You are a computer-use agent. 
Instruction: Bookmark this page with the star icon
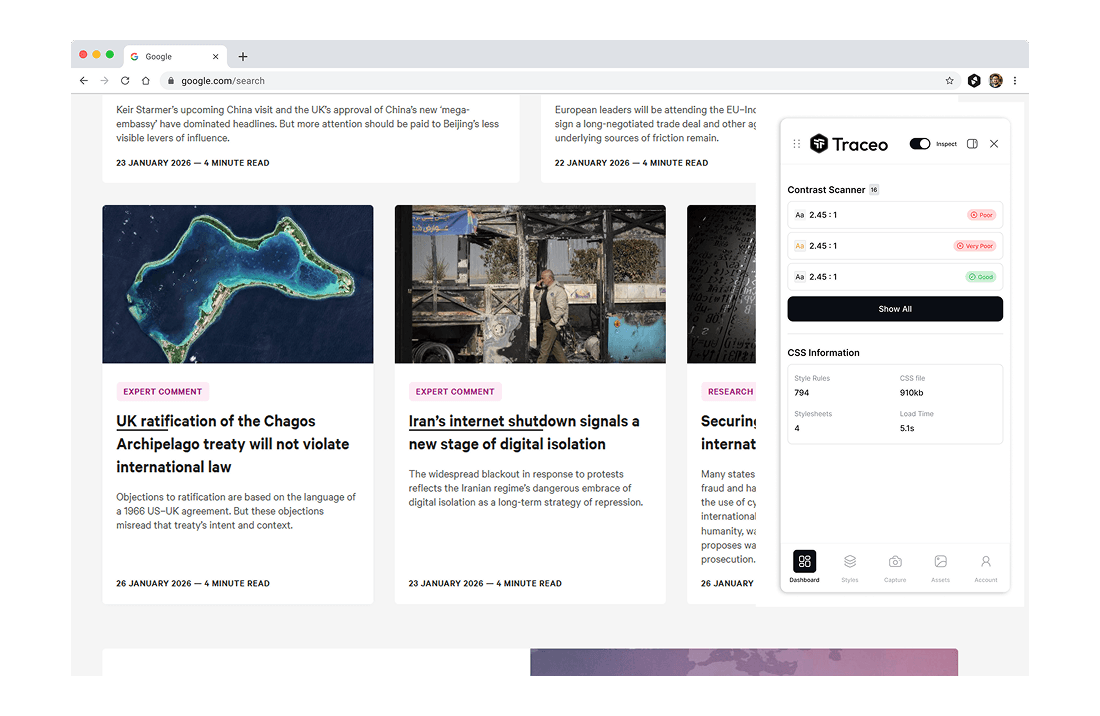pos(949,81)
